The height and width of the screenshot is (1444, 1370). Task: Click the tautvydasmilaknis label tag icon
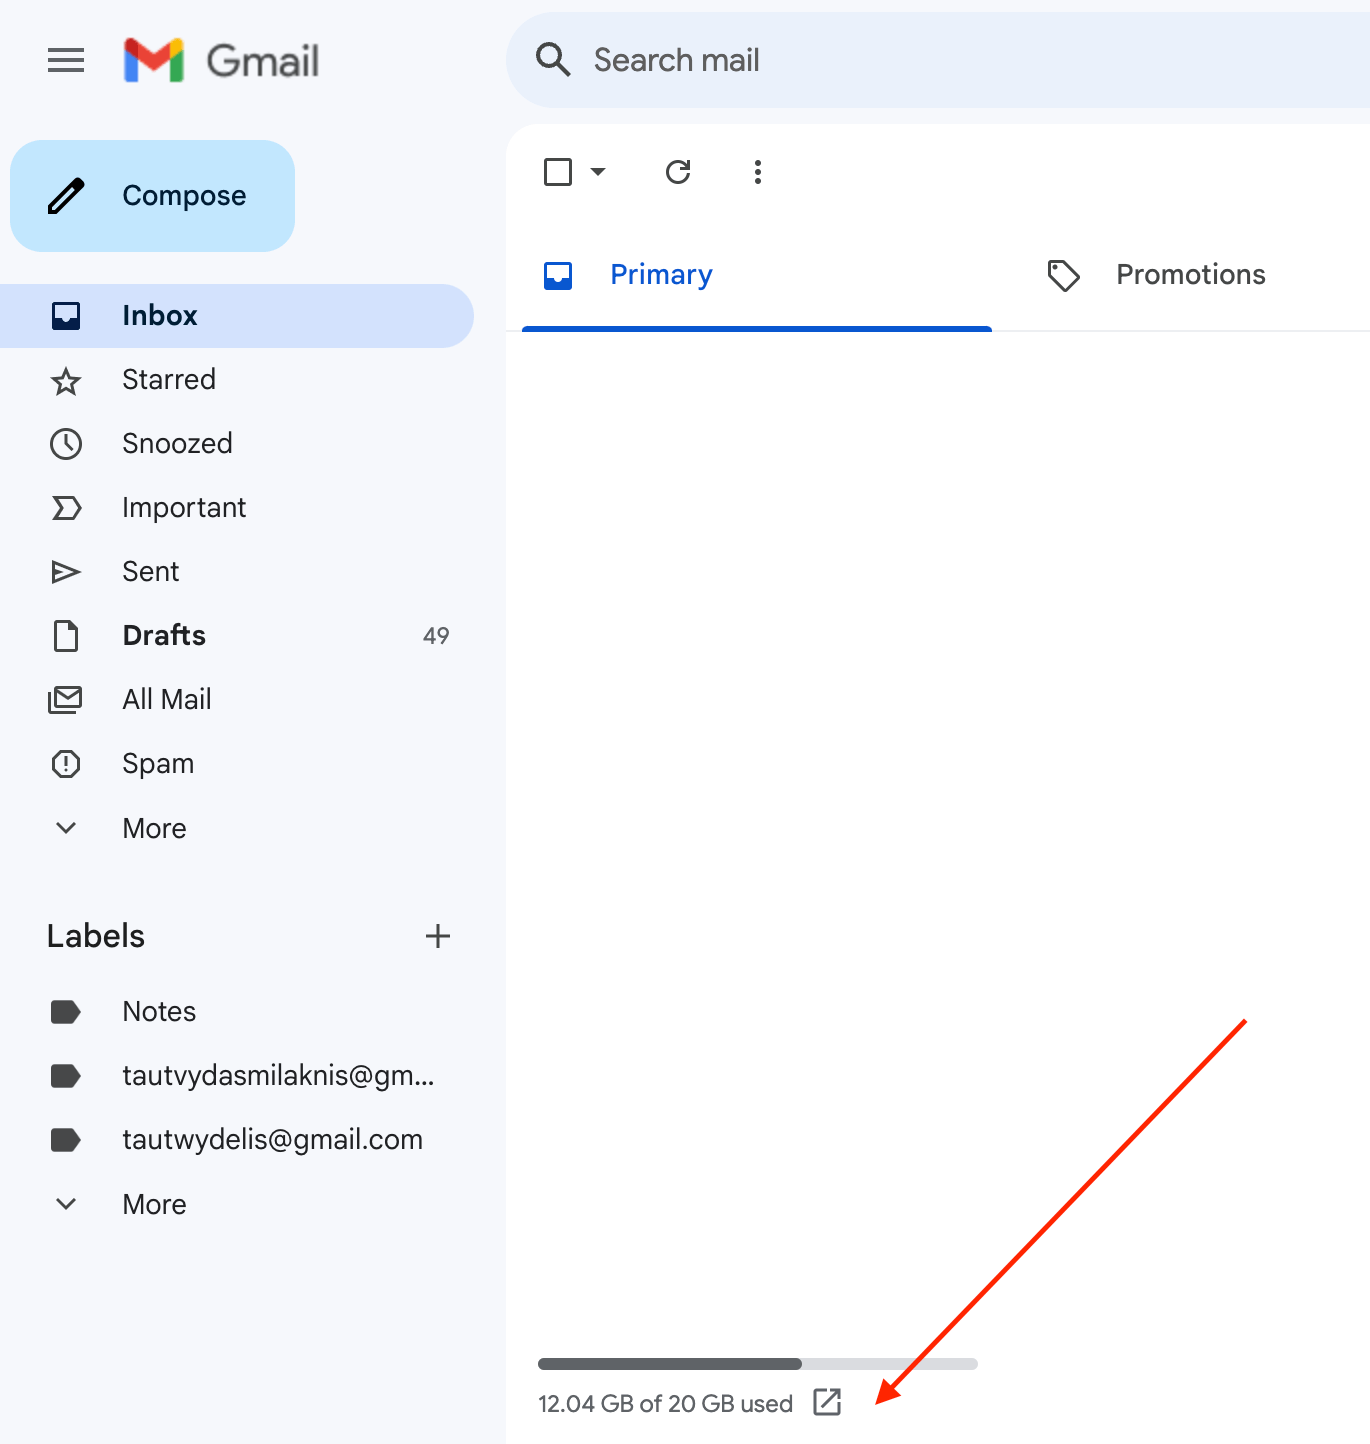(66, 1076)
